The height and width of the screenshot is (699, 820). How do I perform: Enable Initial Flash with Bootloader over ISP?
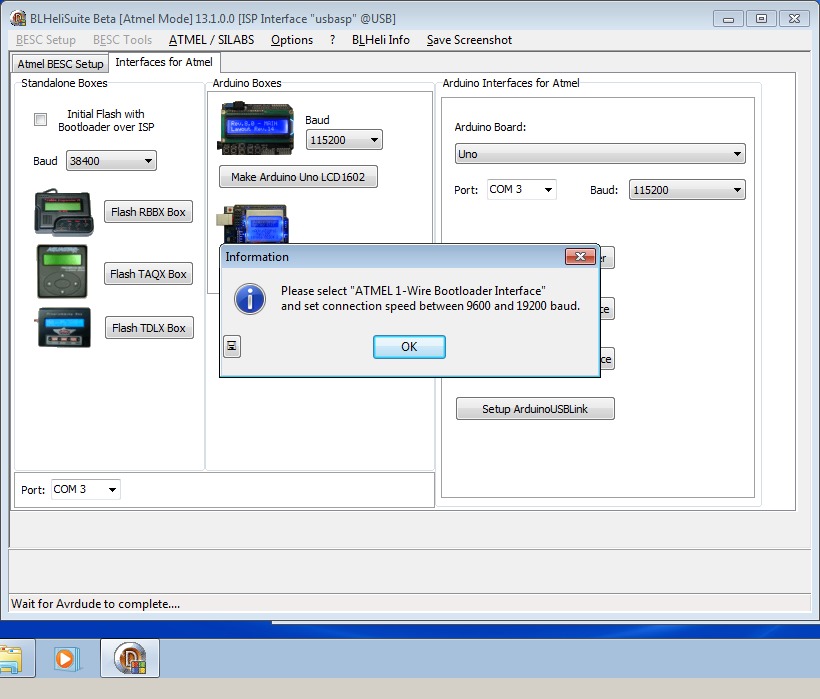pos(40,119)
